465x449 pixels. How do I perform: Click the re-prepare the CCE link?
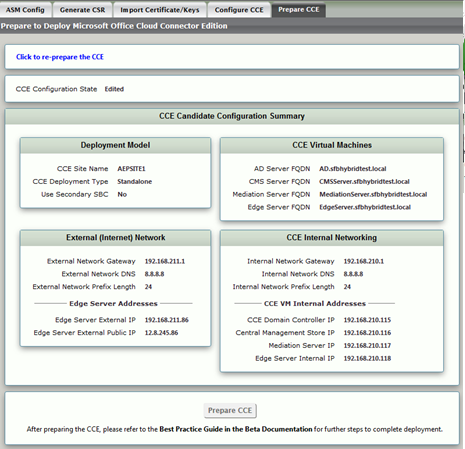tap(60, 57)
